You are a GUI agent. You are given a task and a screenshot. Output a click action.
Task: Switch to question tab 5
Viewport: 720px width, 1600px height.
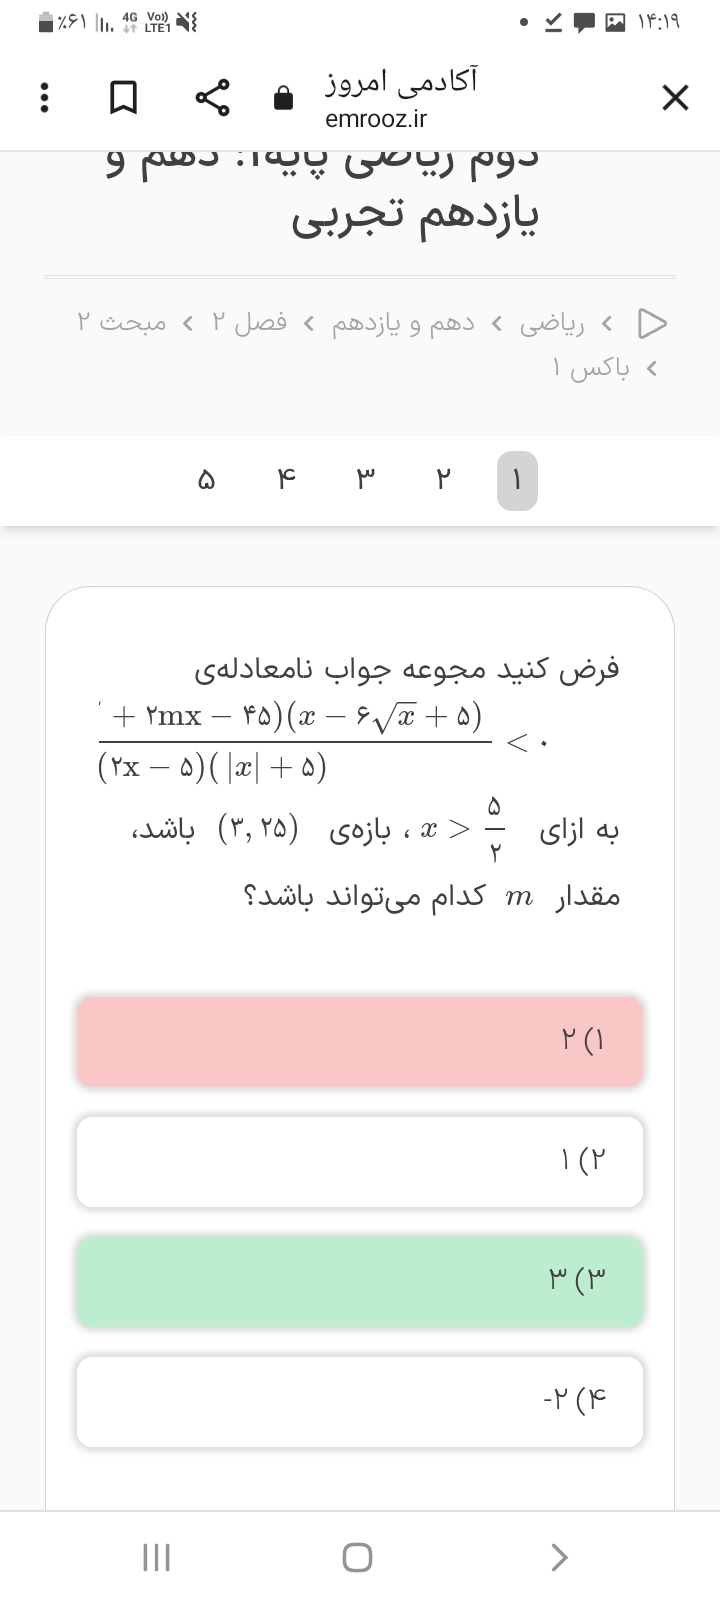(x=206, y=481)
